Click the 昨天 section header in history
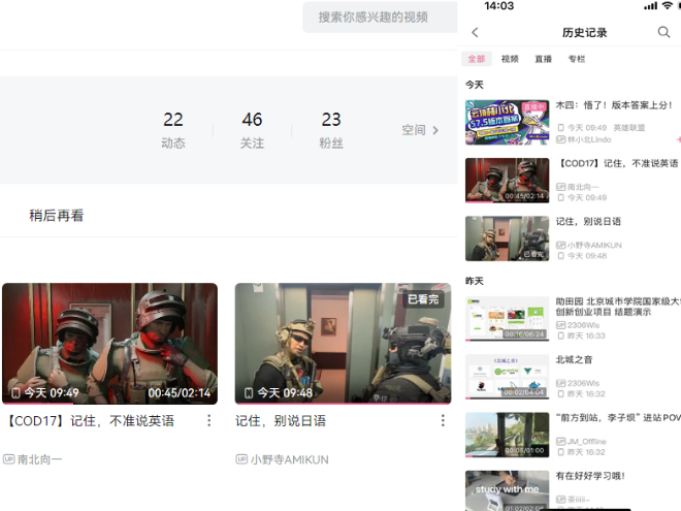The height and width of the screenshot is (511, 681). click(x=474, y=281)
